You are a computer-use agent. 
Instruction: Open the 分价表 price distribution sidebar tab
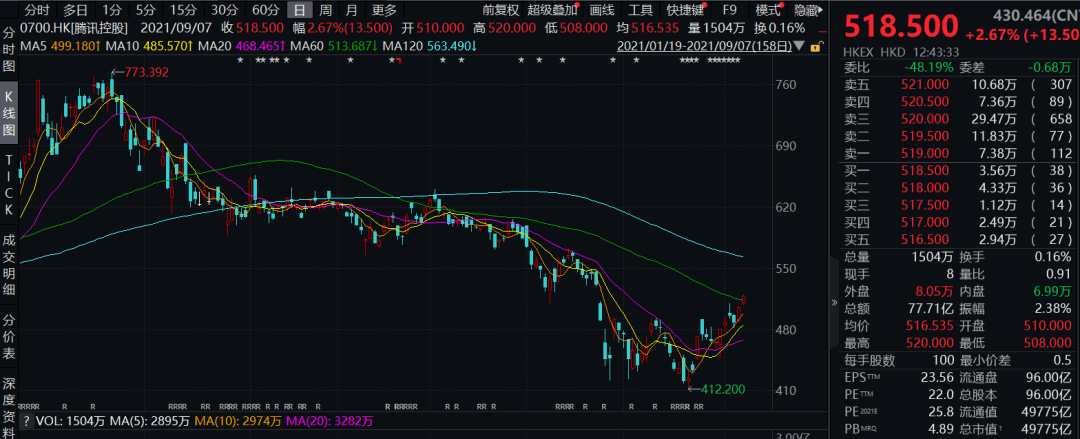point(9,338)
